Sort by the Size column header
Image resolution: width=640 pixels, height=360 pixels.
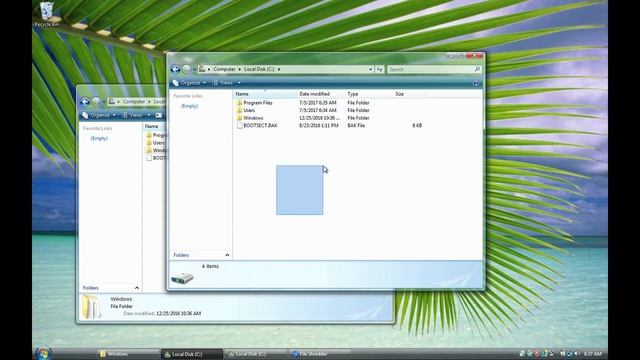409,94
